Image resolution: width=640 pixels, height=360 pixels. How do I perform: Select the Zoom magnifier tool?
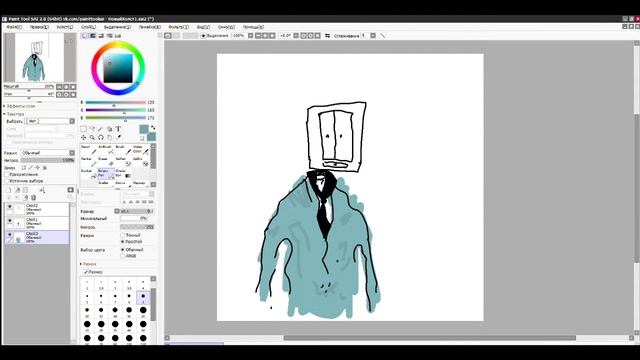[92, 138]
